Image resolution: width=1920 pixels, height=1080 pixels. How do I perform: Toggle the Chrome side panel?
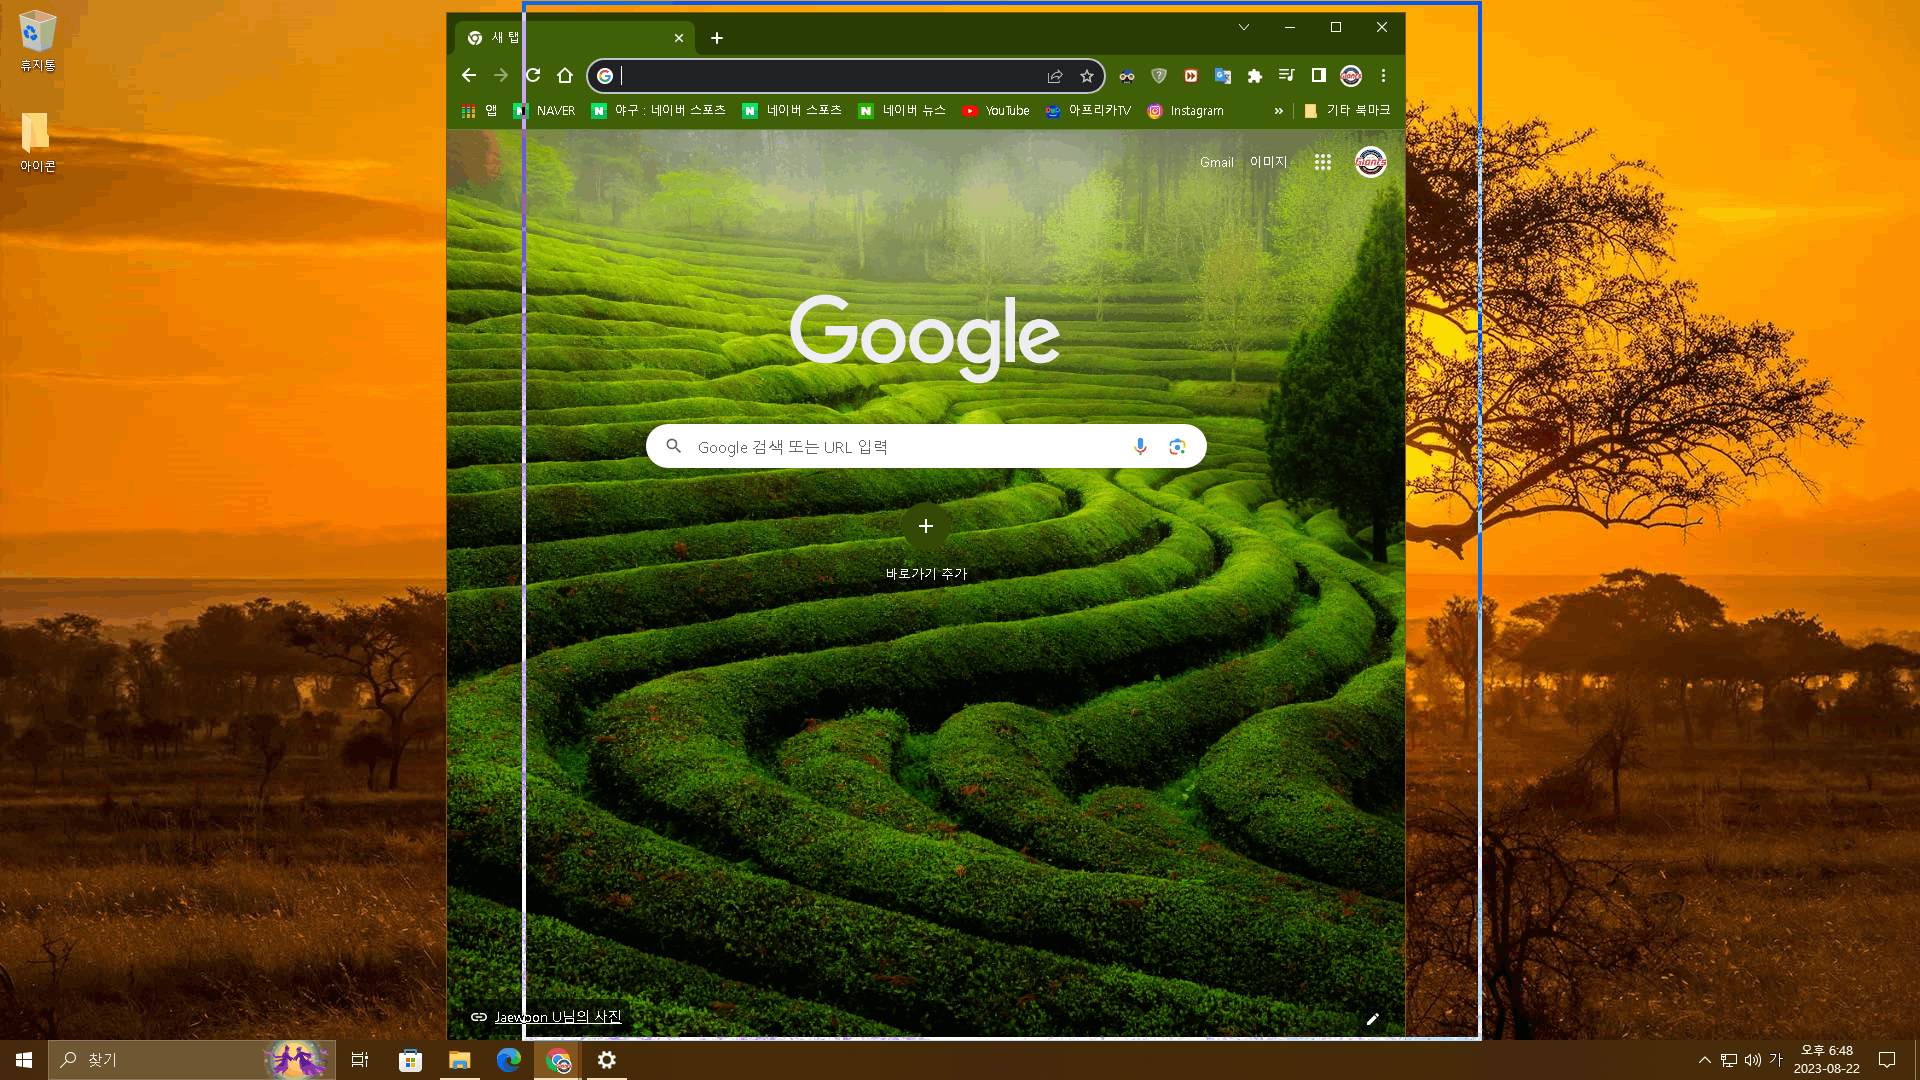tap(1318, 76)
